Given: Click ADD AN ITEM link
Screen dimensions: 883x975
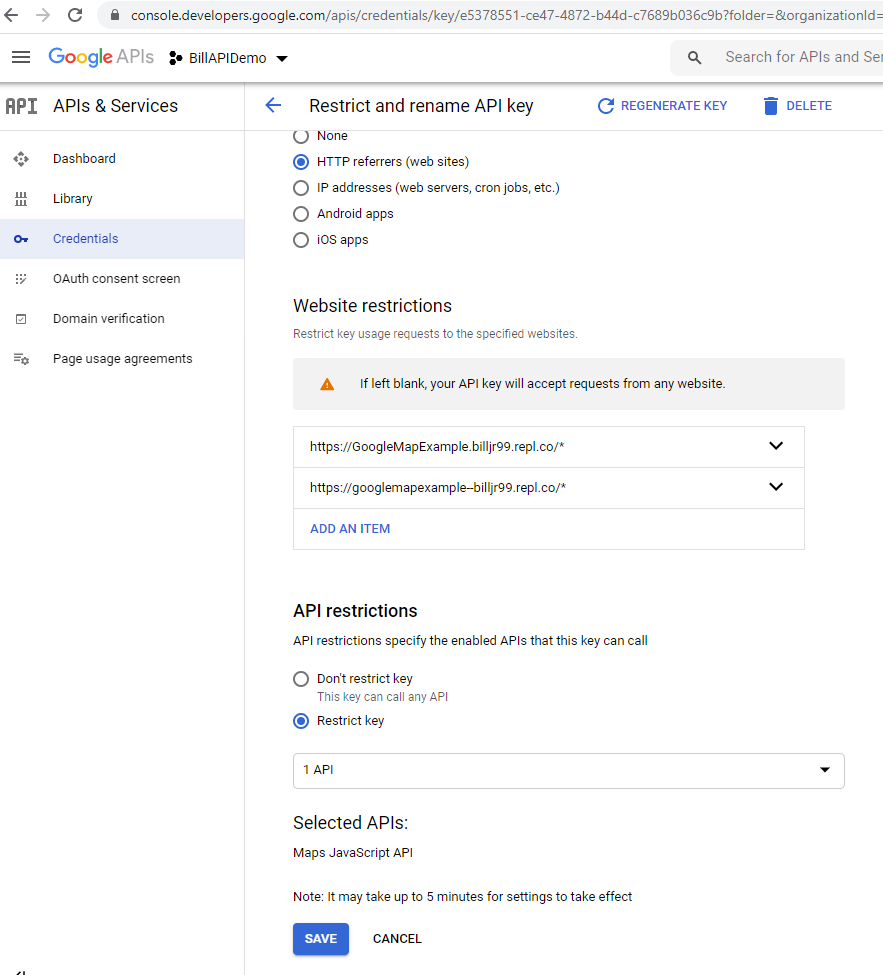Looking at the screenshot, I should pos(350,529).
